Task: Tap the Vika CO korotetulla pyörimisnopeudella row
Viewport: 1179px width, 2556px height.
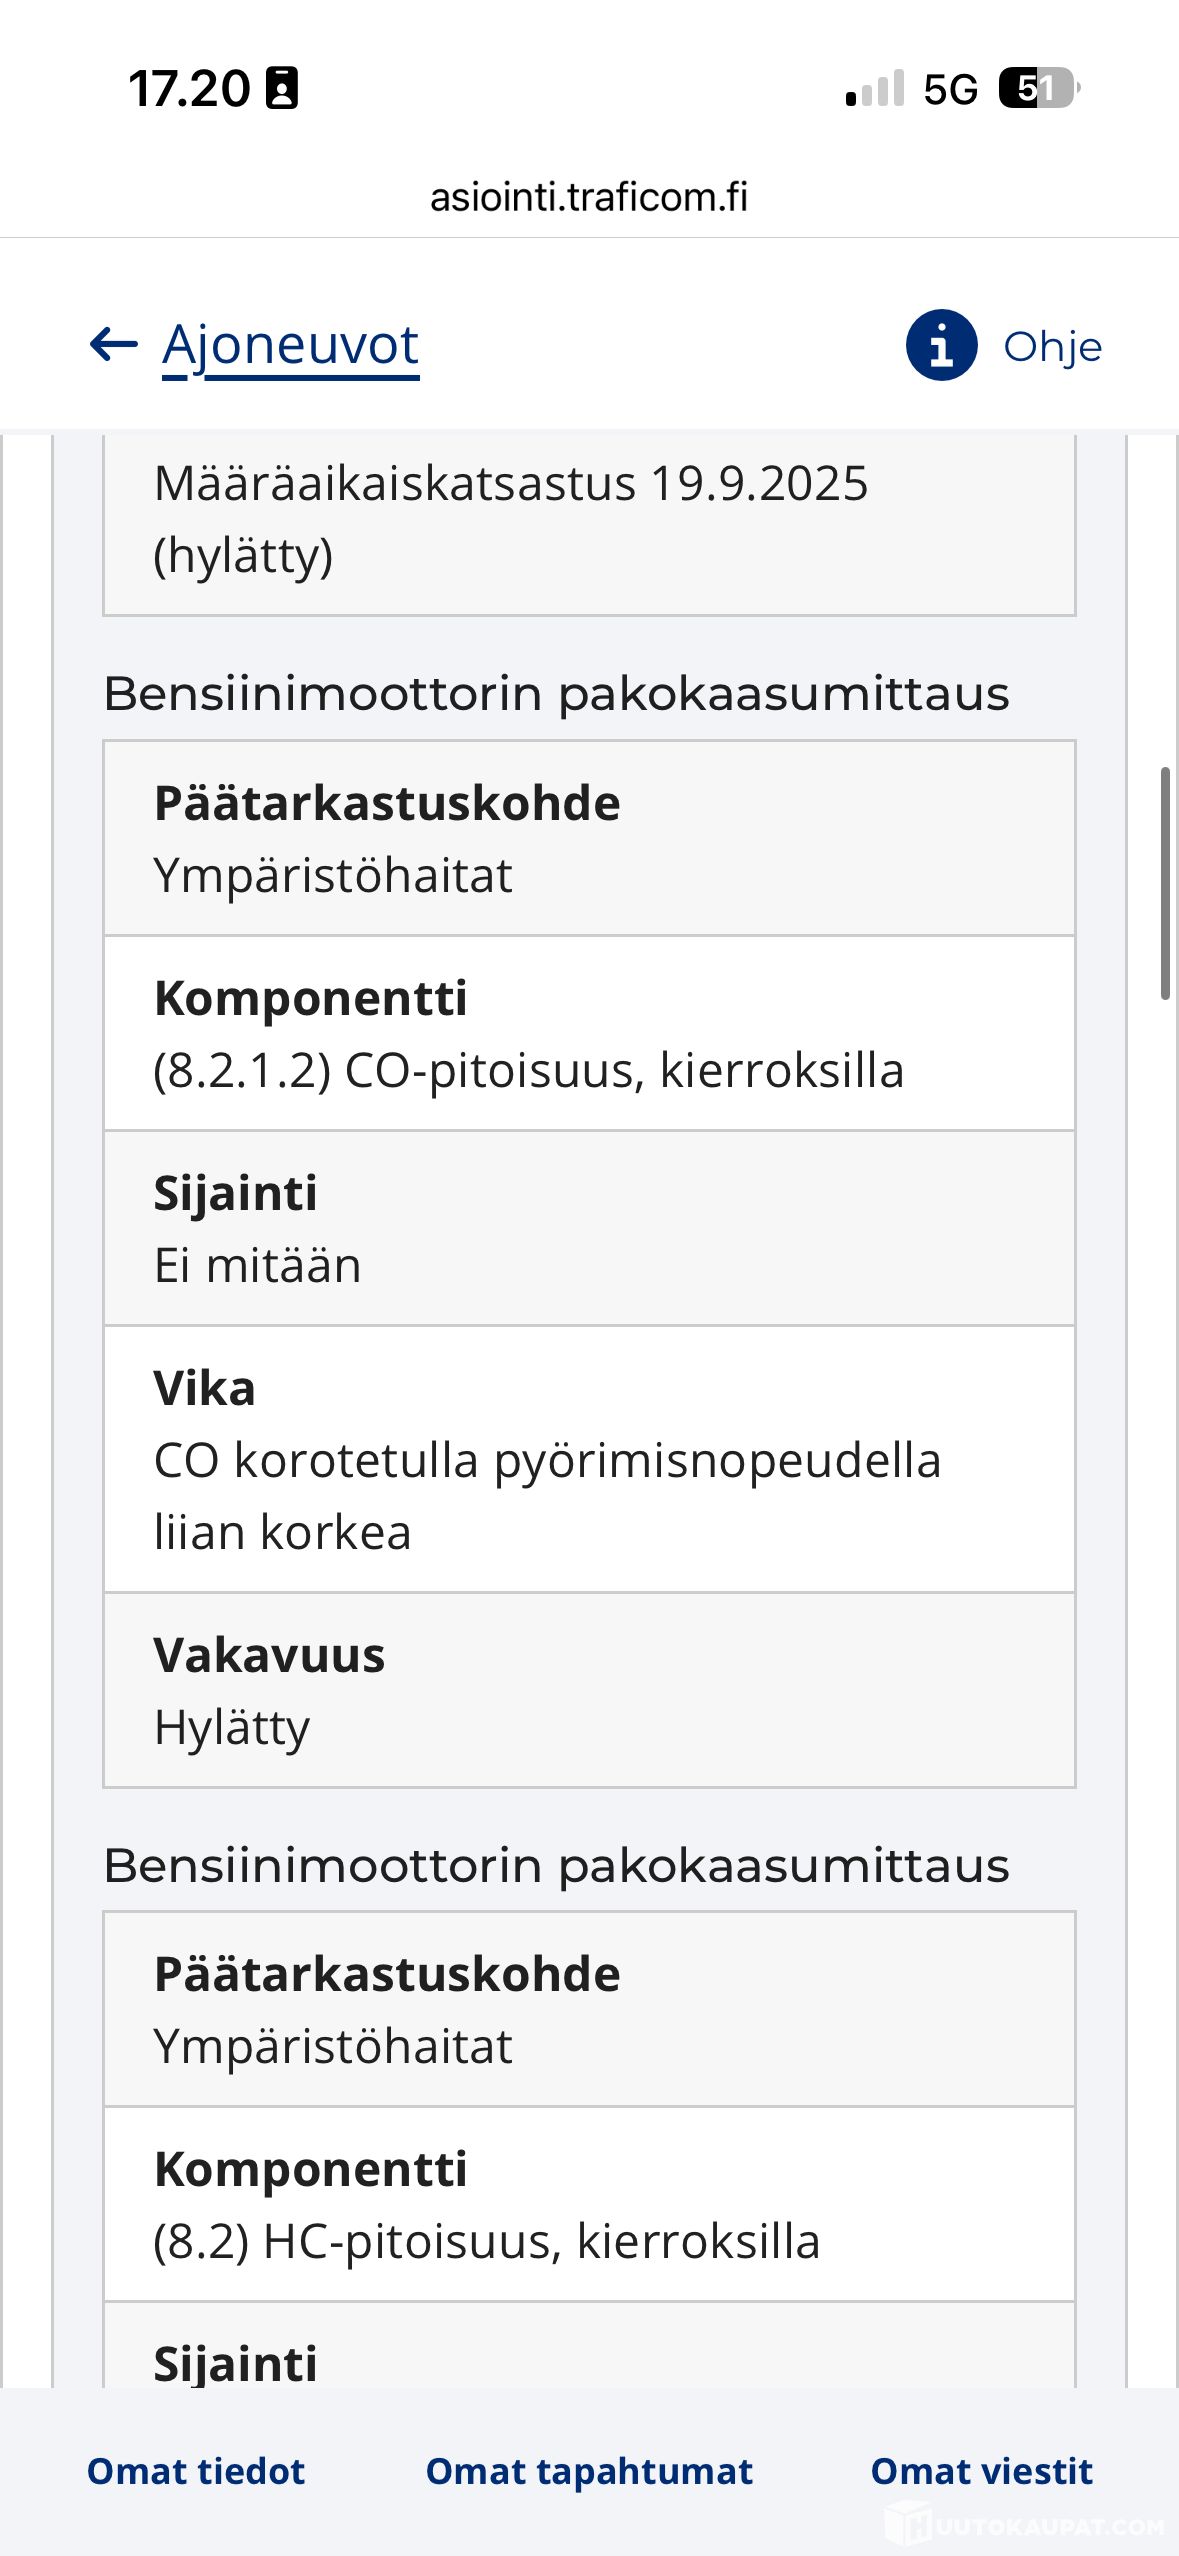Action: pos(589,1460)
